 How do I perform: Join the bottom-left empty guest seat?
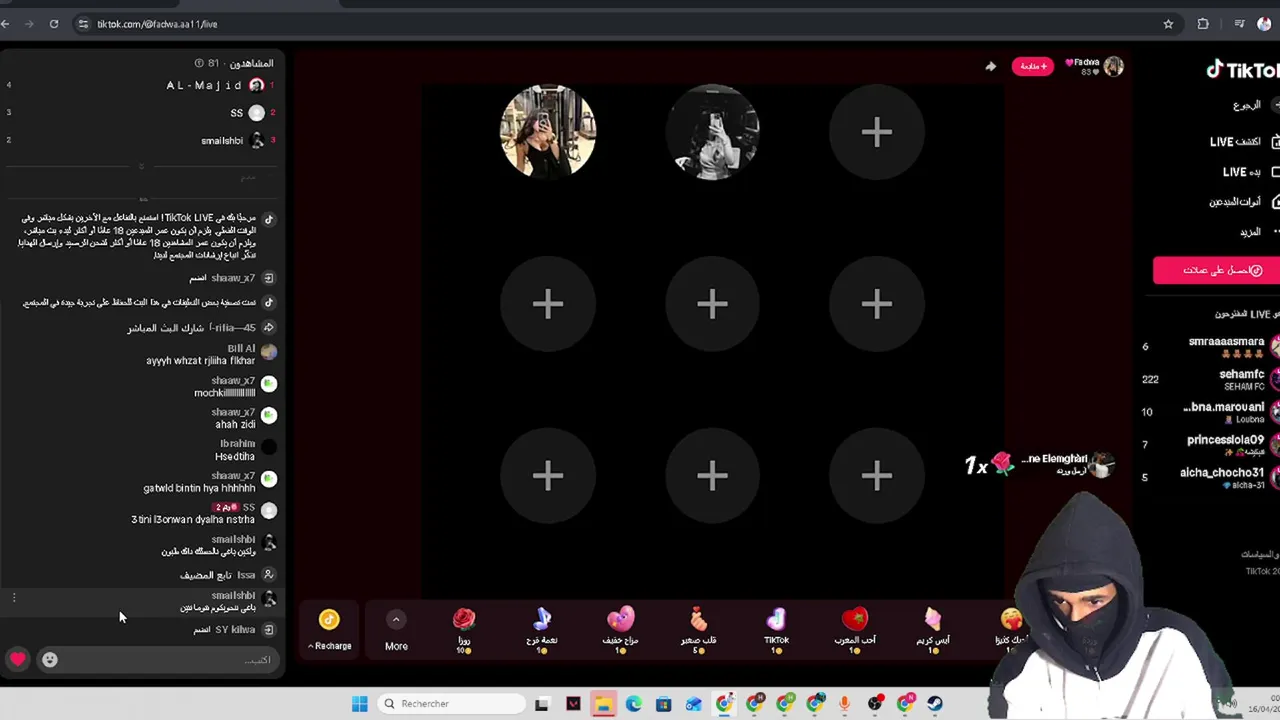(x=548, y=476)
